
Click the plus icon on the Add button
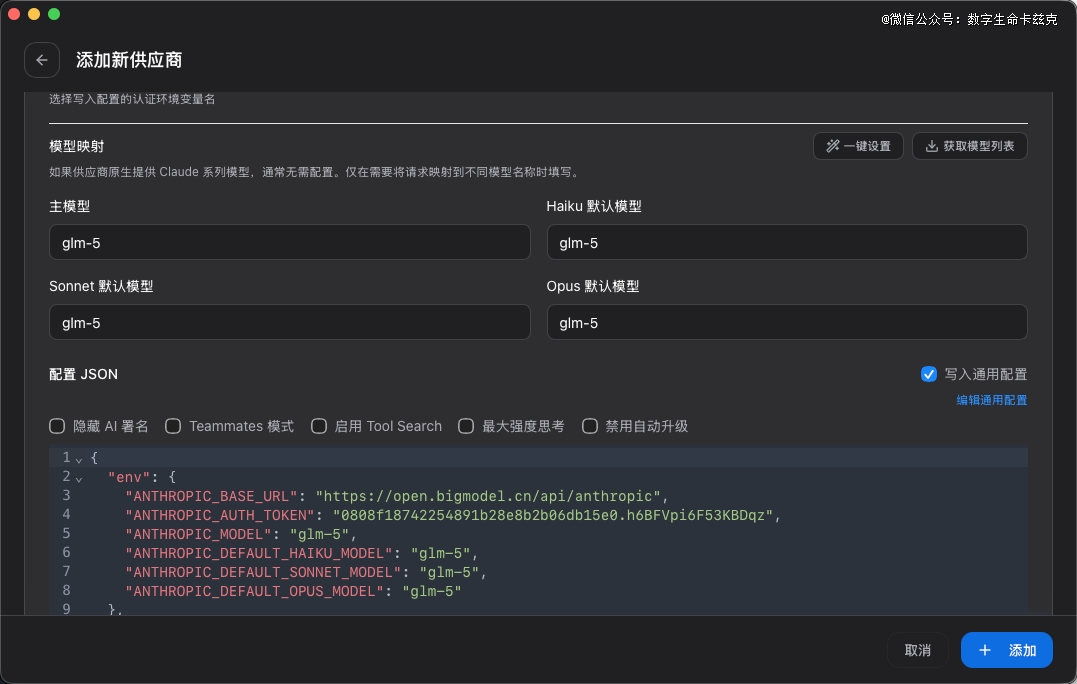click(x=985, y=650)
